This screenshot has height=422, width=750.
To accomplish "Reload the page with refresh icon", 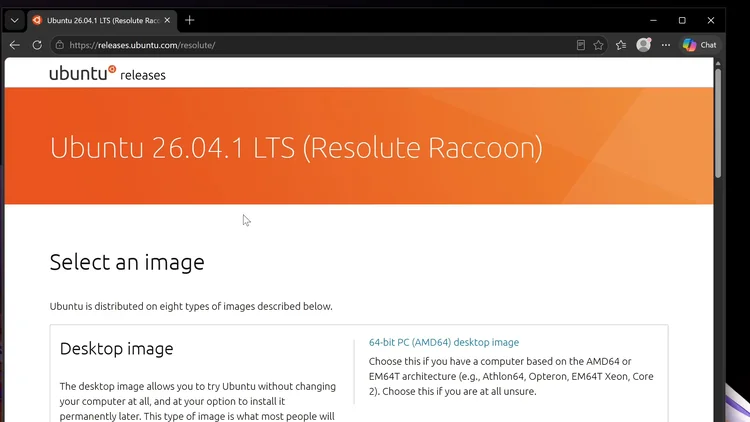I will 37,45.
